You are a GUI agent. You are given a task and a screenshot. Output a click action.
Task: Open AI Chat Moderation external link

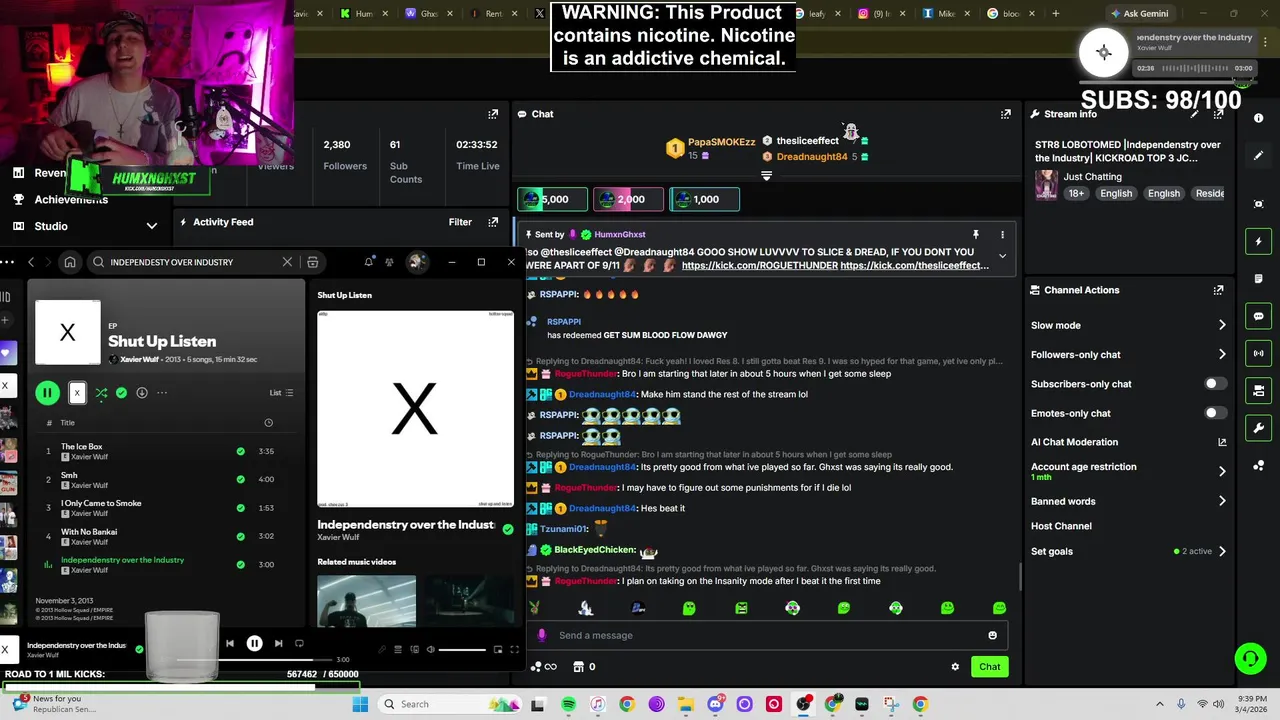1222,442
